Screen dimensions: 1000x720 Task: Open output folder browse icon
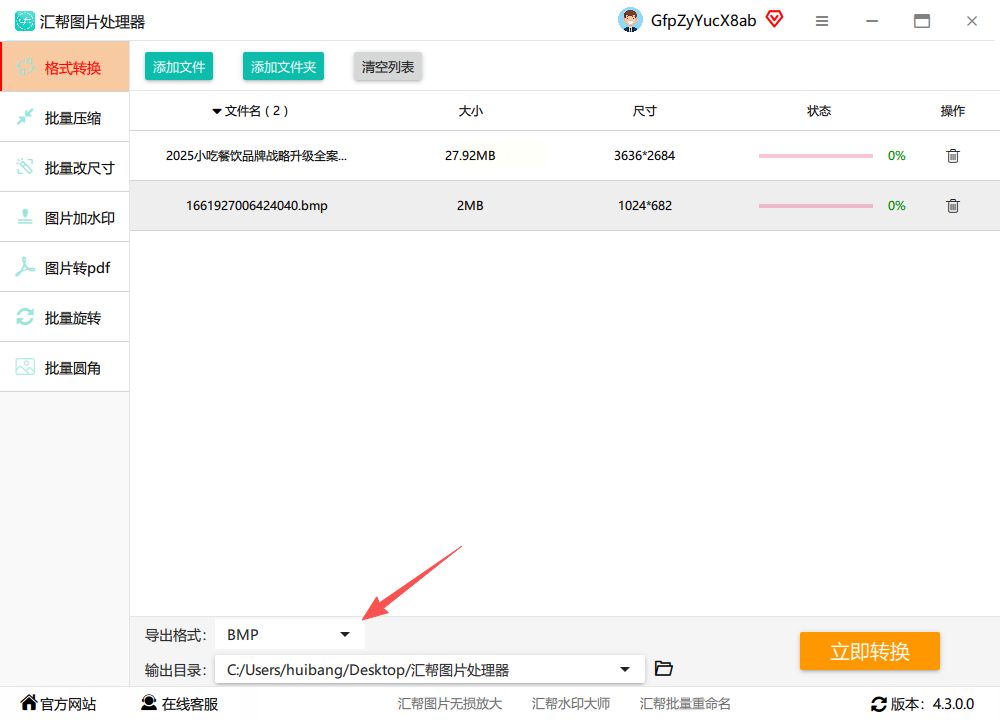point(664,668)
